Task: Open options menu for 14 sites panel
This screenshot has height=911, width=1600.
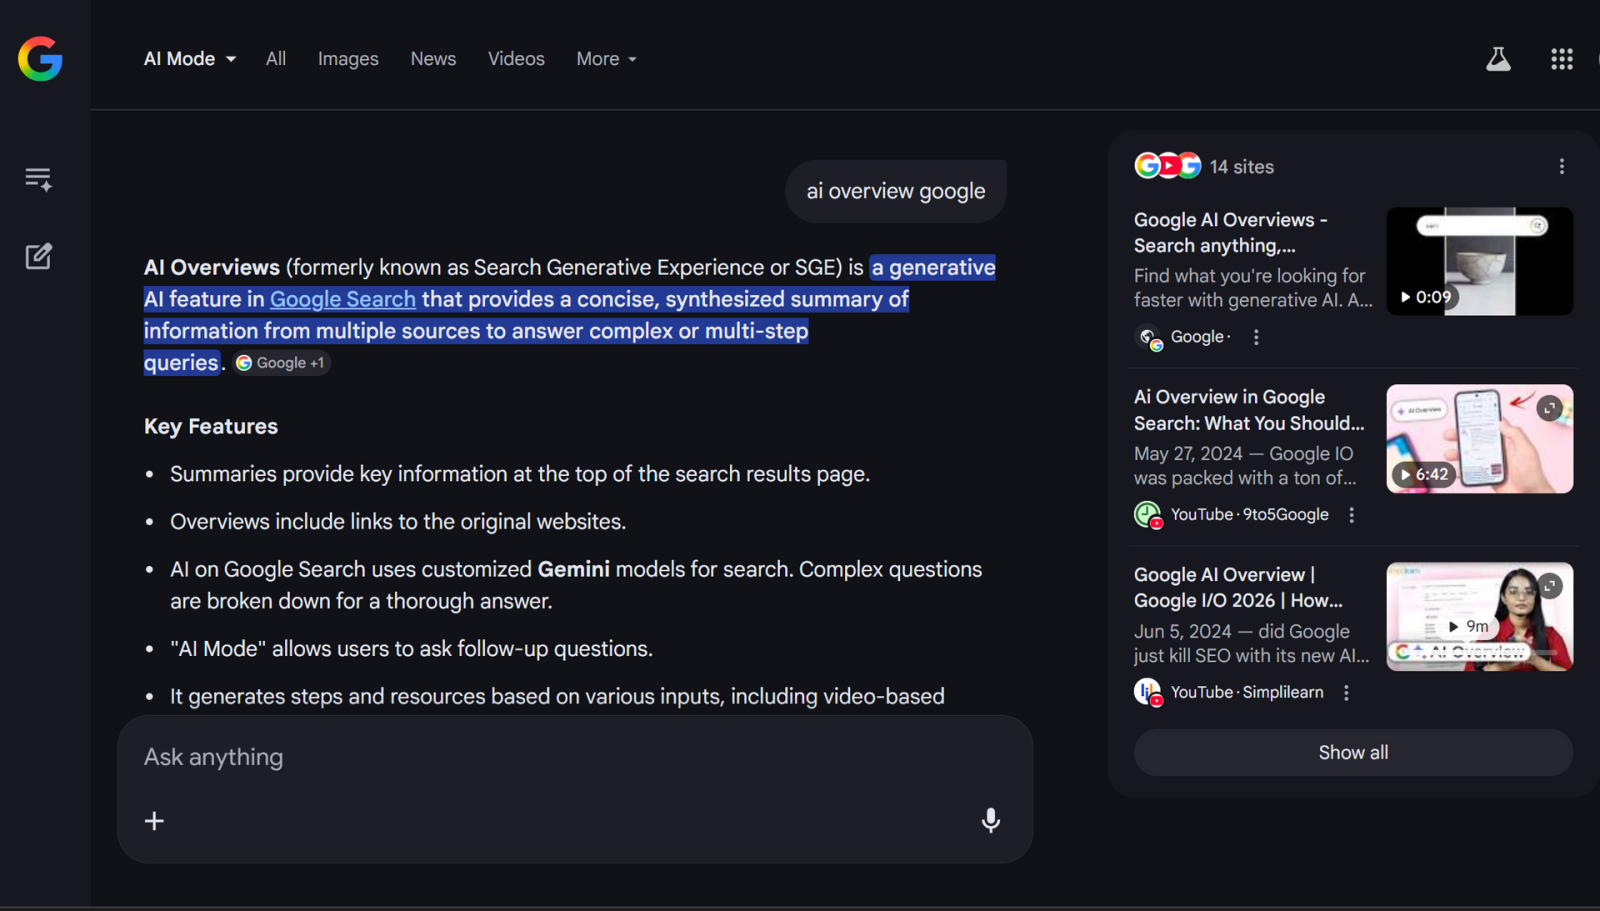Action: tap(1561, 167)
